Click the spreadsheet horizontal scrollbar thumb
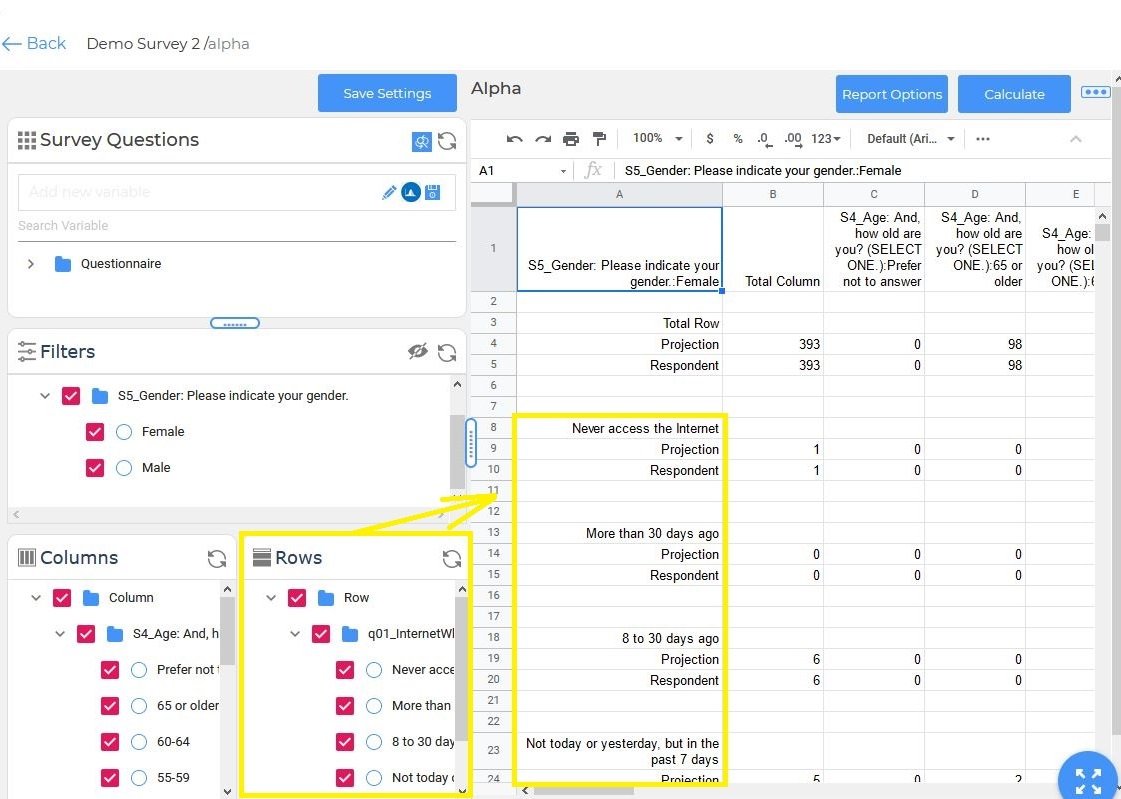 (x=584, y=790)
